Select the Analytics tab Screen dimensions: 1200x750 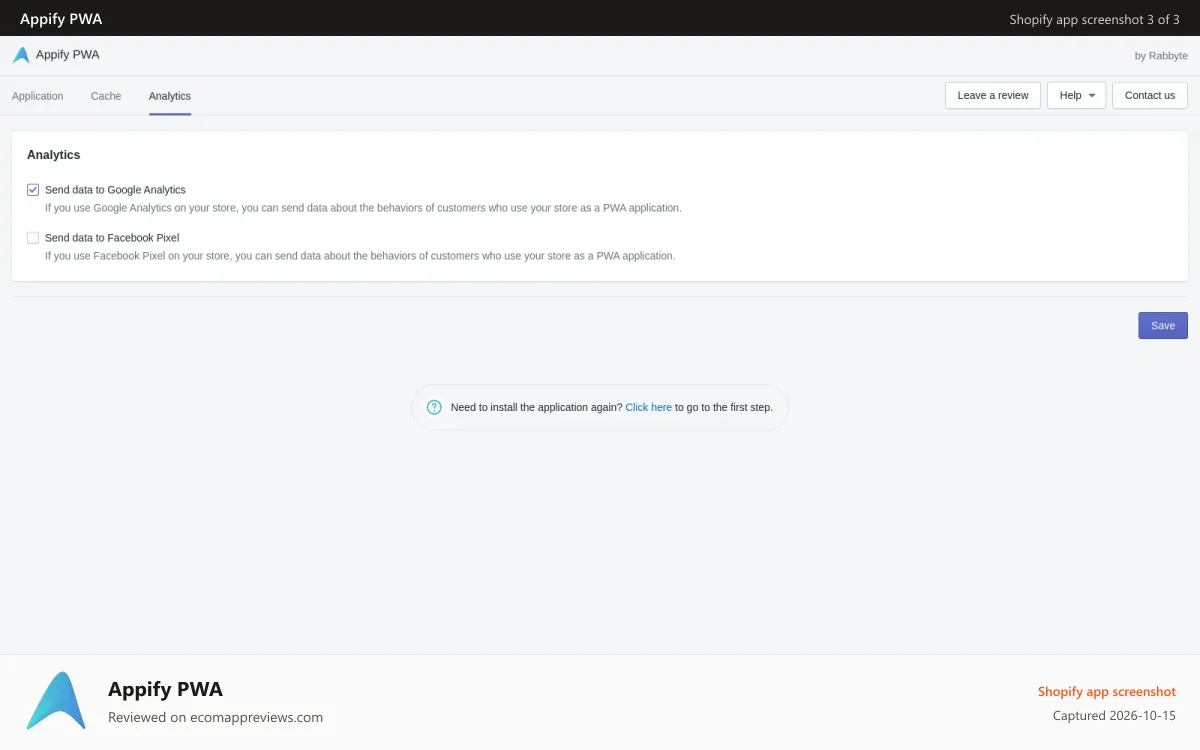[x=170, y=96]
